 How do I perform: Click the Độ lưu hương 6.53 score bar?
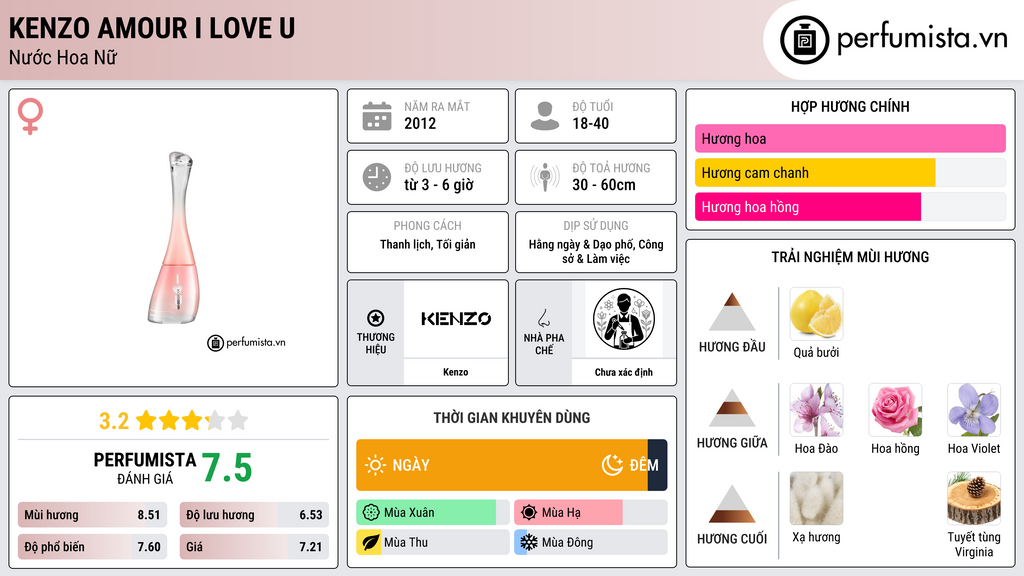pos(254,515)
